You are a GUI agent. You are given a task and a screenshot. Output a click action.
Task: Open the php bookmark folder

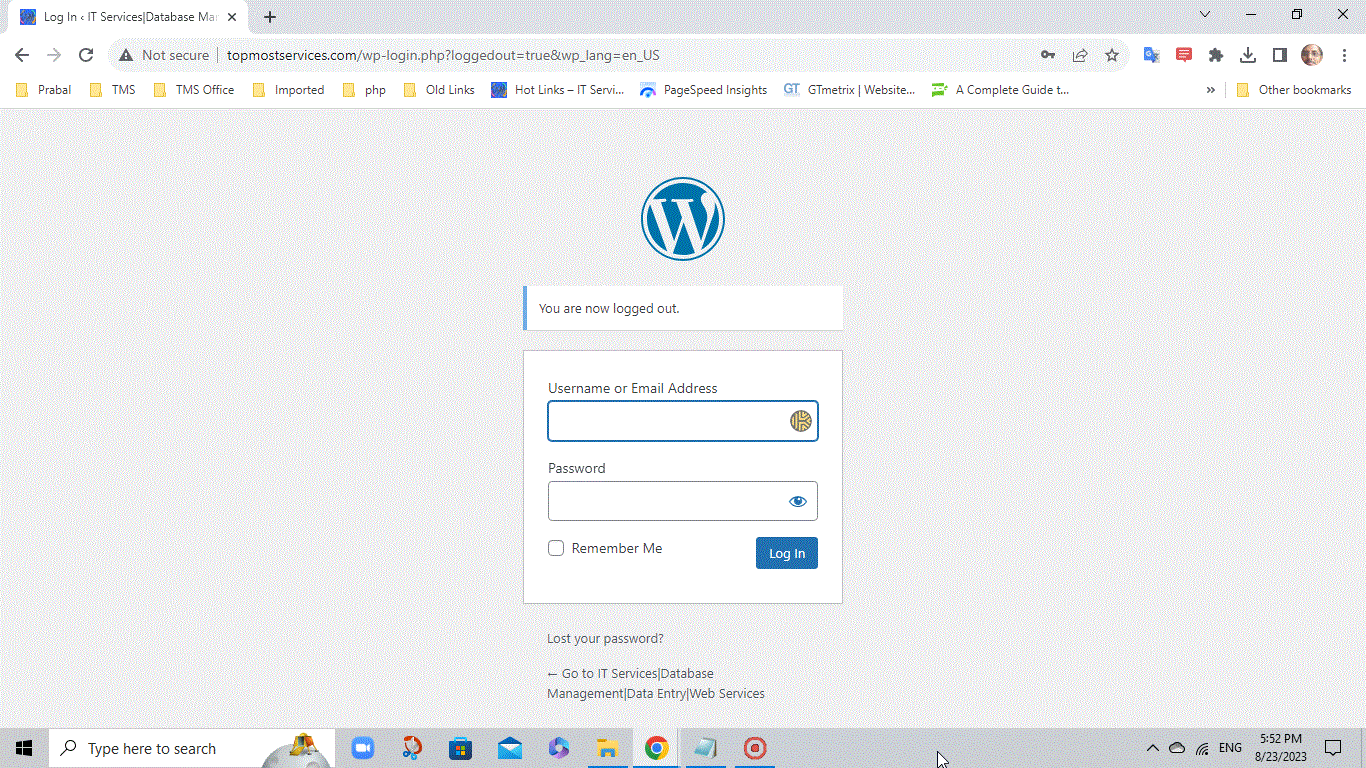364,90
